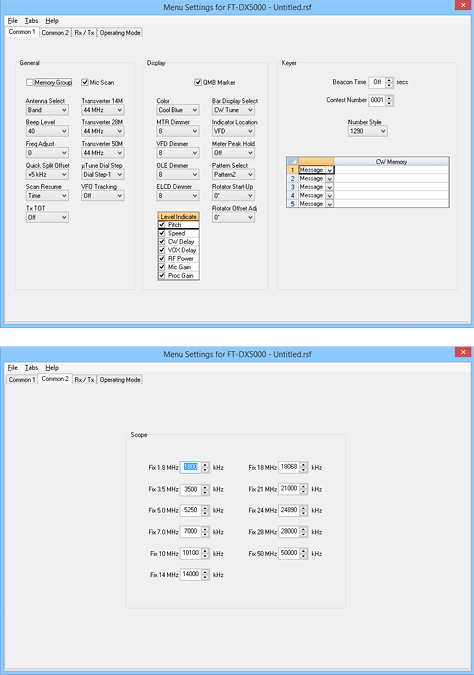Click the Fix 7.0 MHz value field

tap(191, 532)
